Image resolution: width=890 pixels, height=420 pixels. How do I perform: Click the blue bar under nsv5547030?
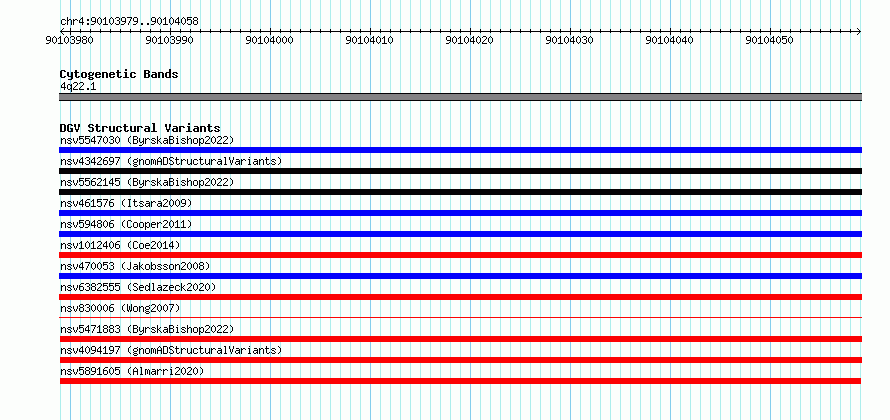click(x=460, y=150)
